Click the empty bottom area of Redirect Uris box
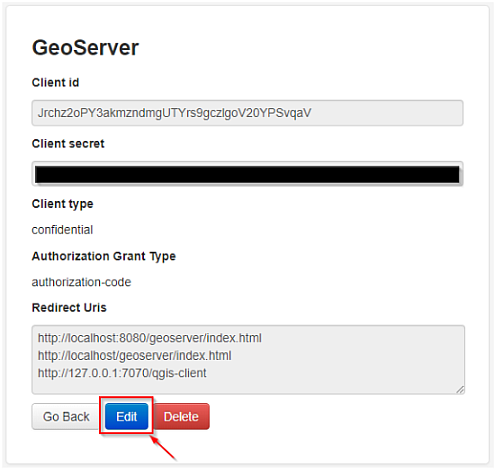This screenshot has width=495, height=472. pos(248,387)
